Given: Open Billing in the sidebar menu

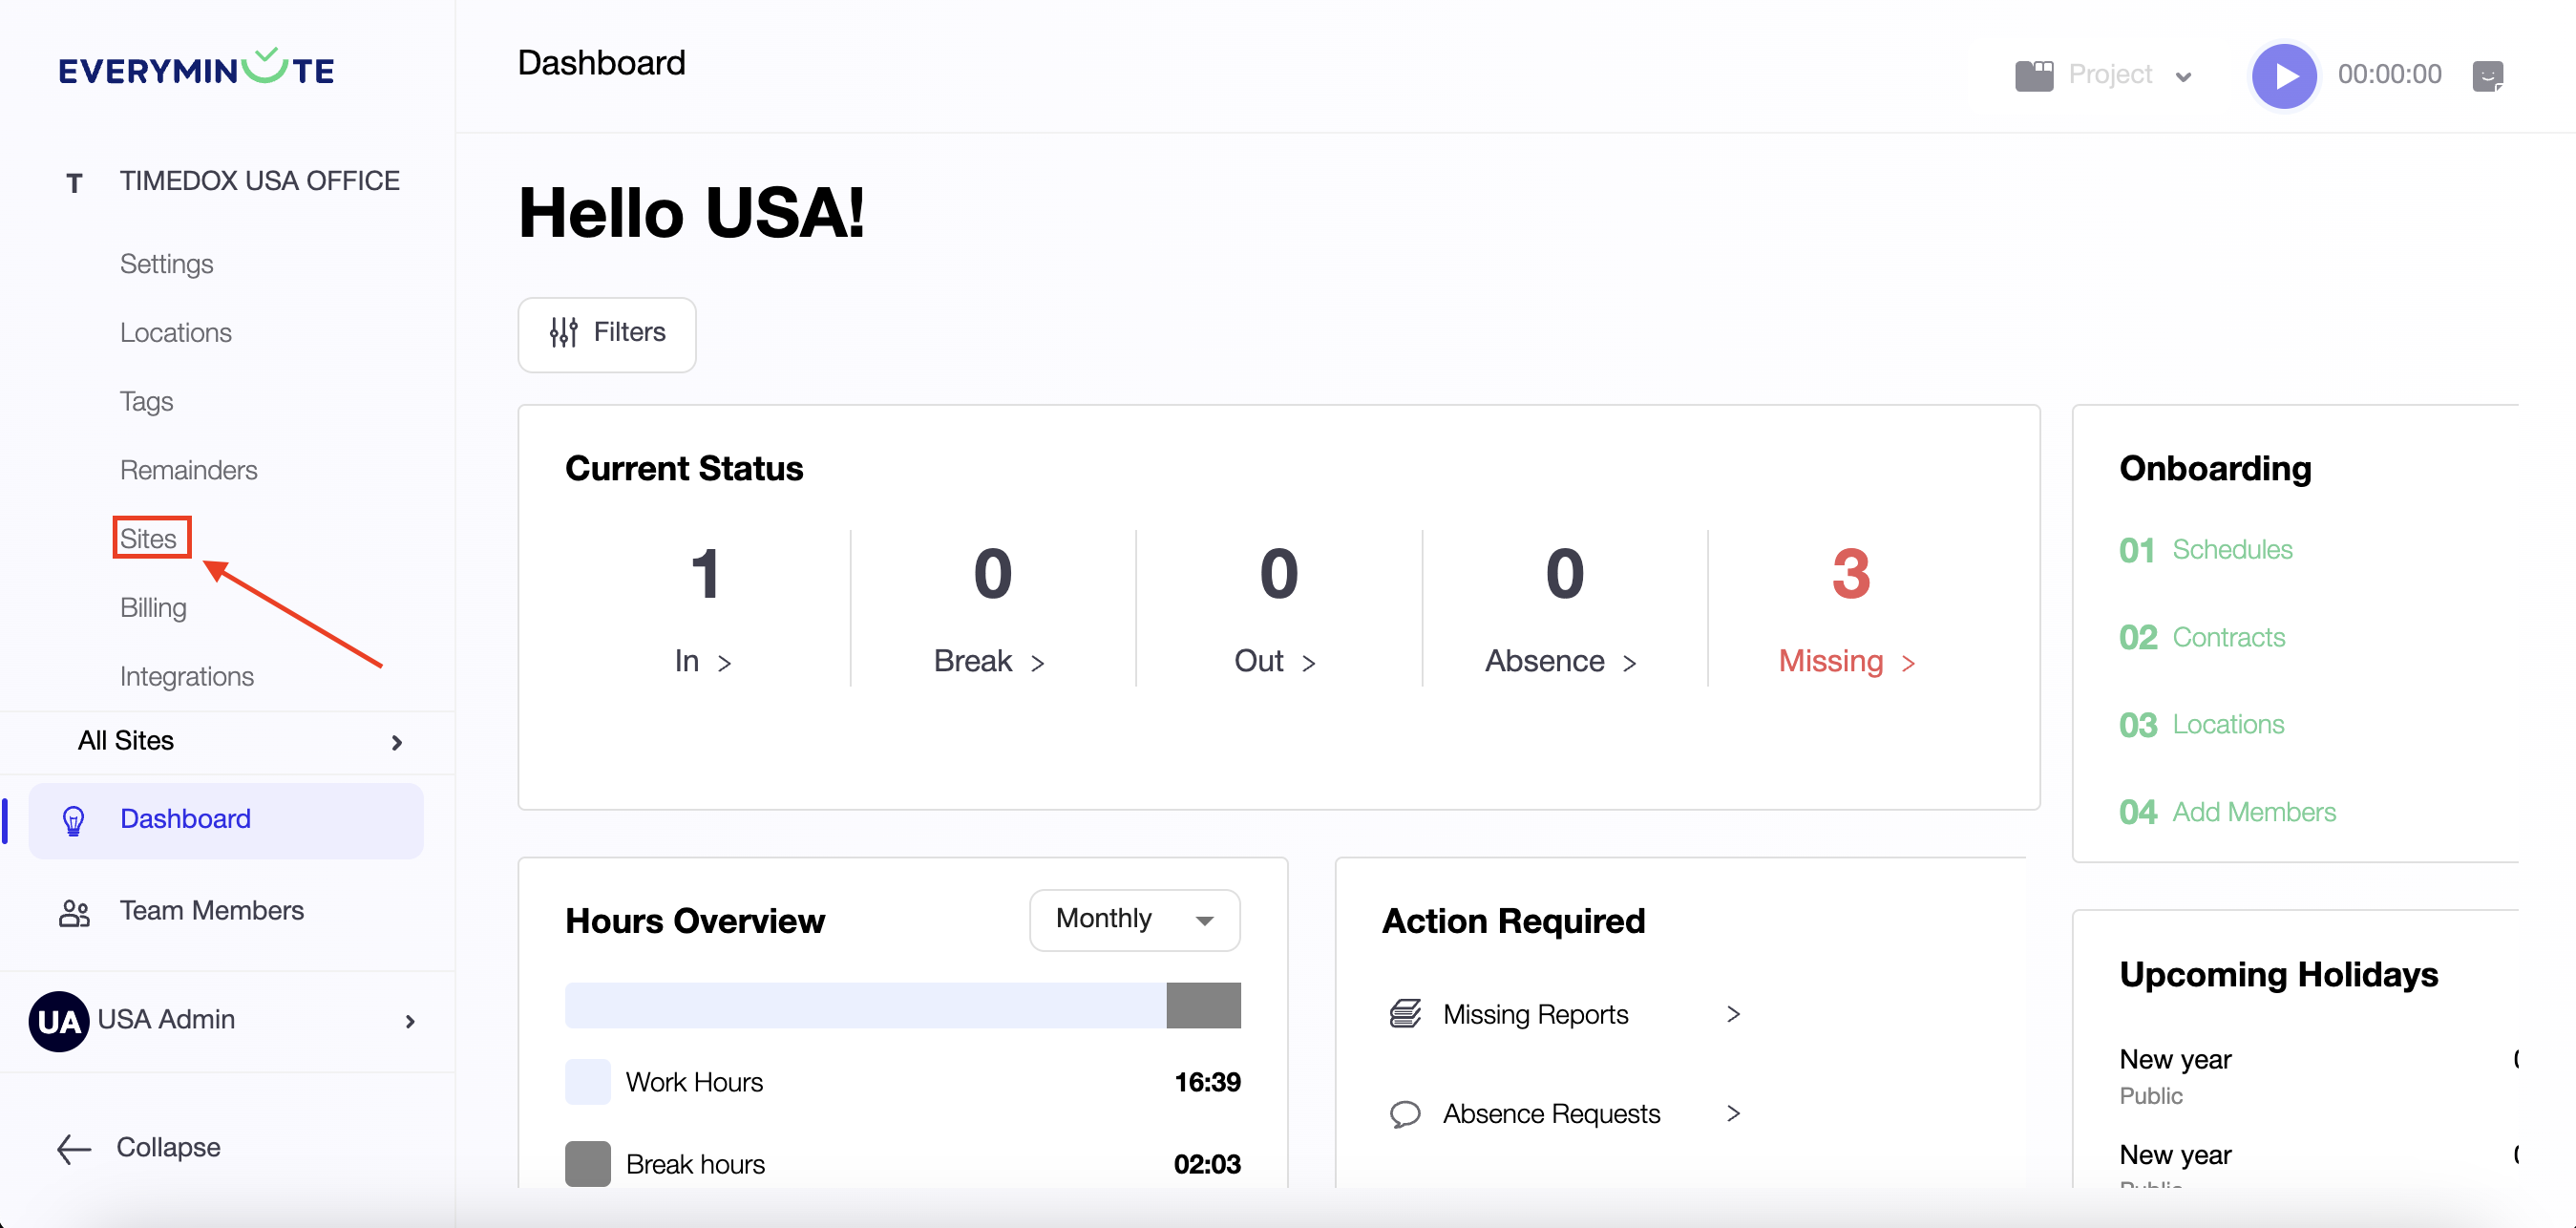Looking at the screenshot, I should pos(153,607).
